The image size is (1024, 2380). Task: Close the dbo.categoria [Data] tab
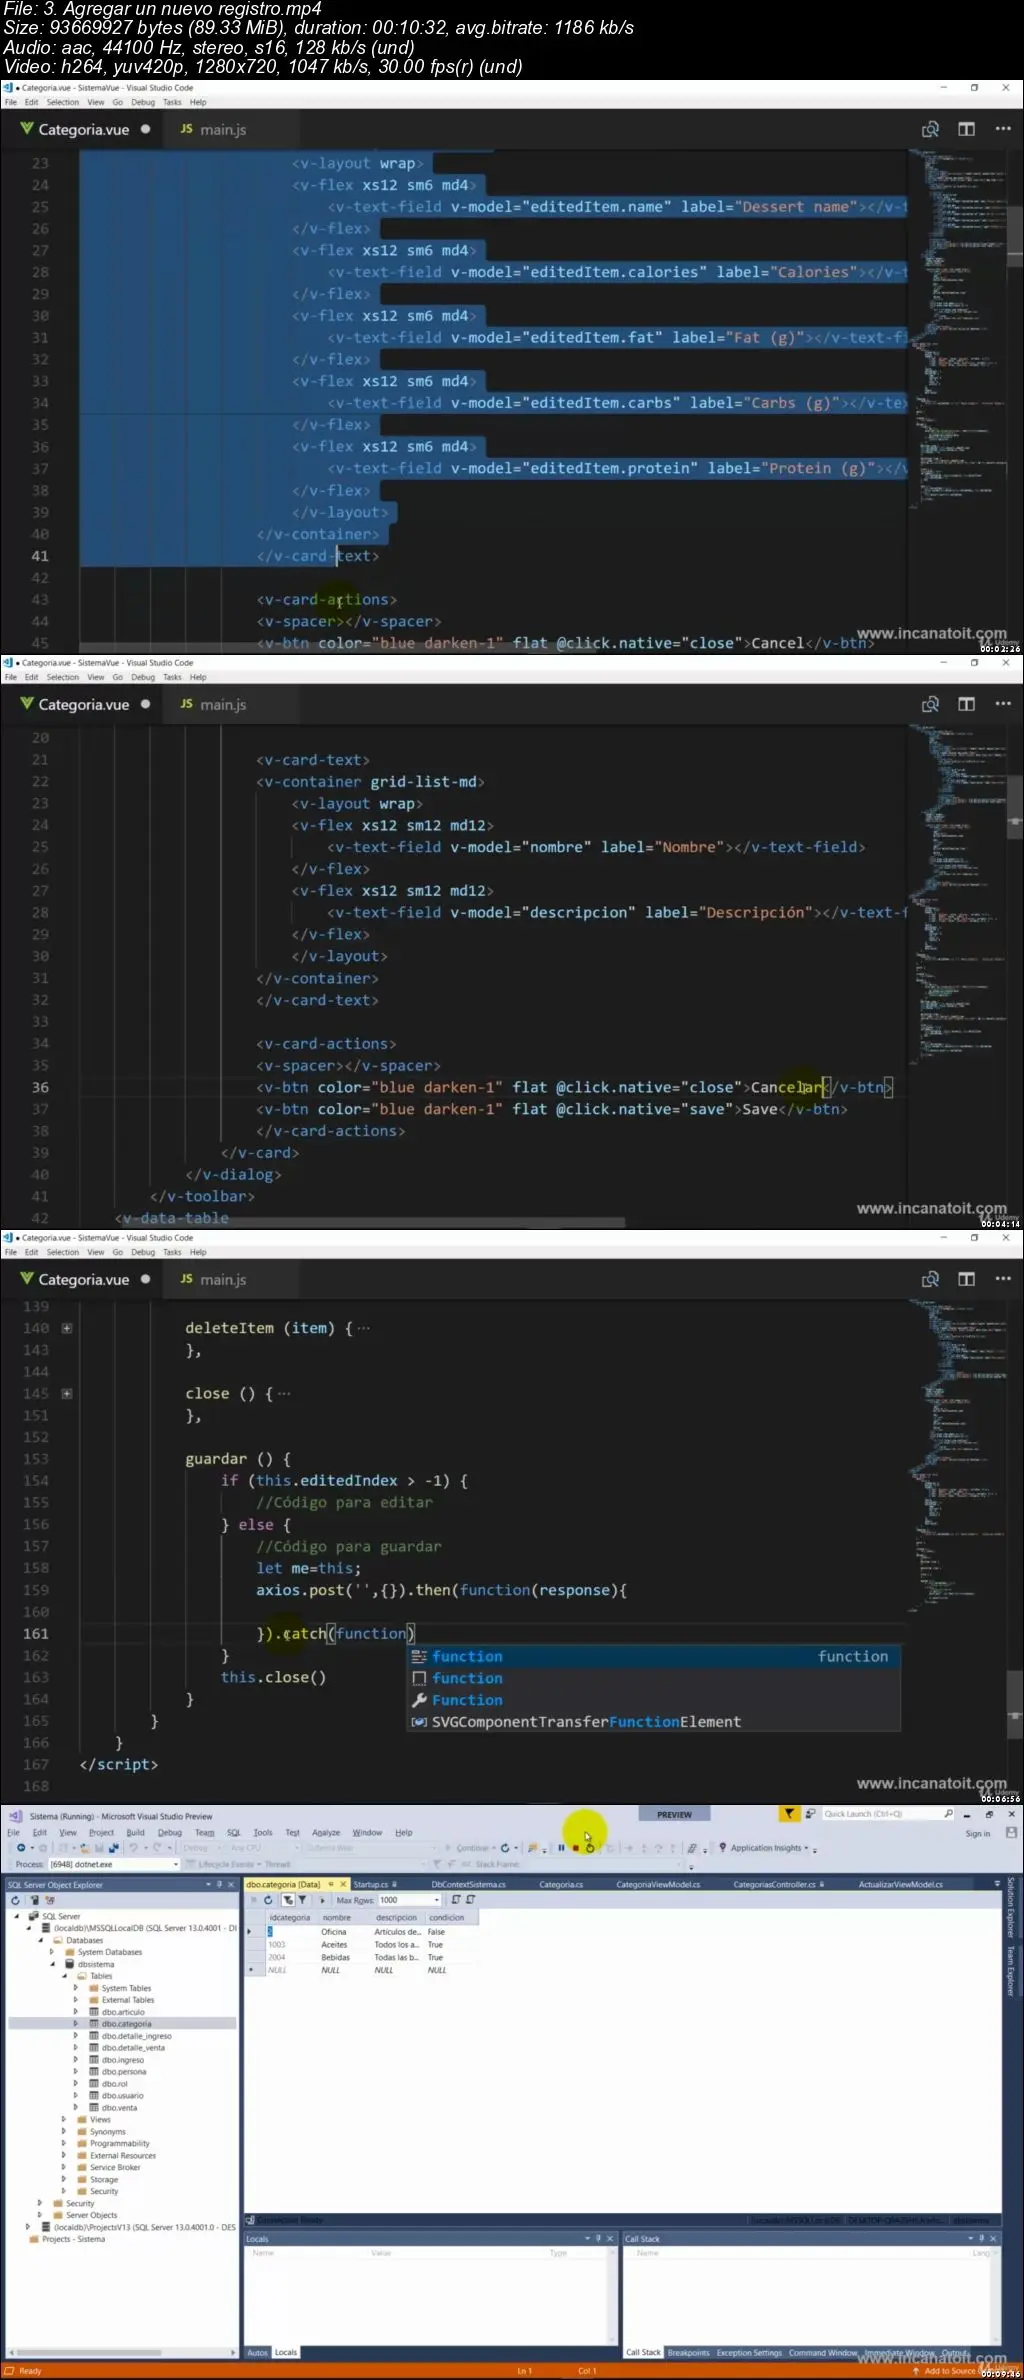342,1885
